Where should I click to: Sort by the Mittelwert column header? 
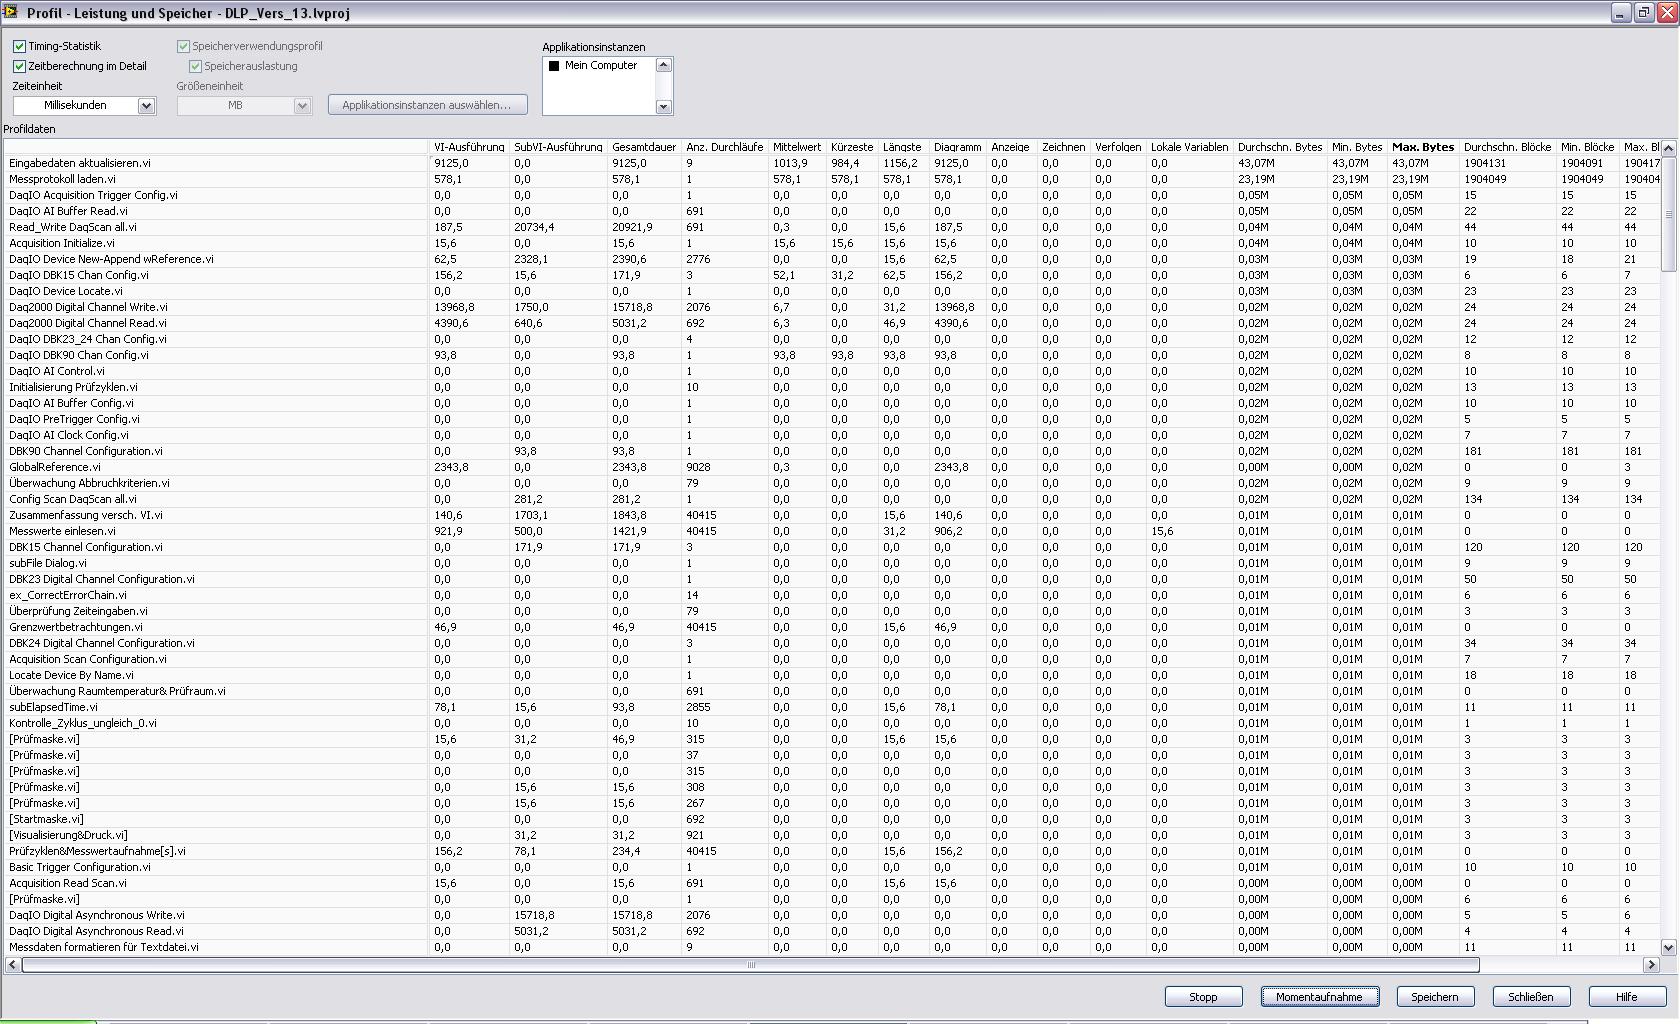(x=797, y=147)
